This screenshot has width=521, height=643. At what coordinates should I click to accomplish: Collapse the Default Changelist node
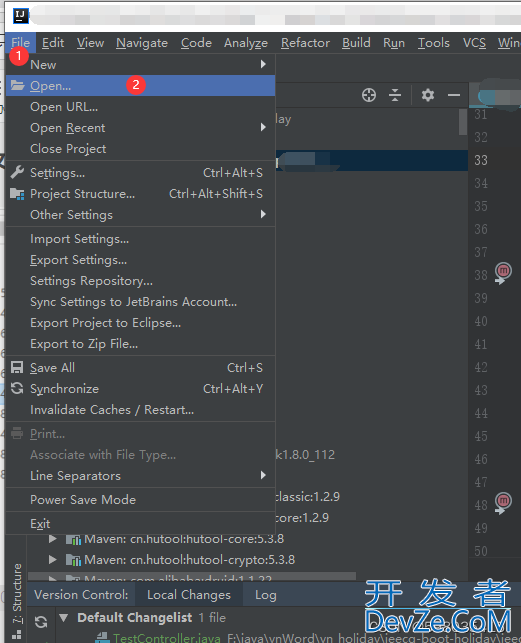(x=64, y=617)
